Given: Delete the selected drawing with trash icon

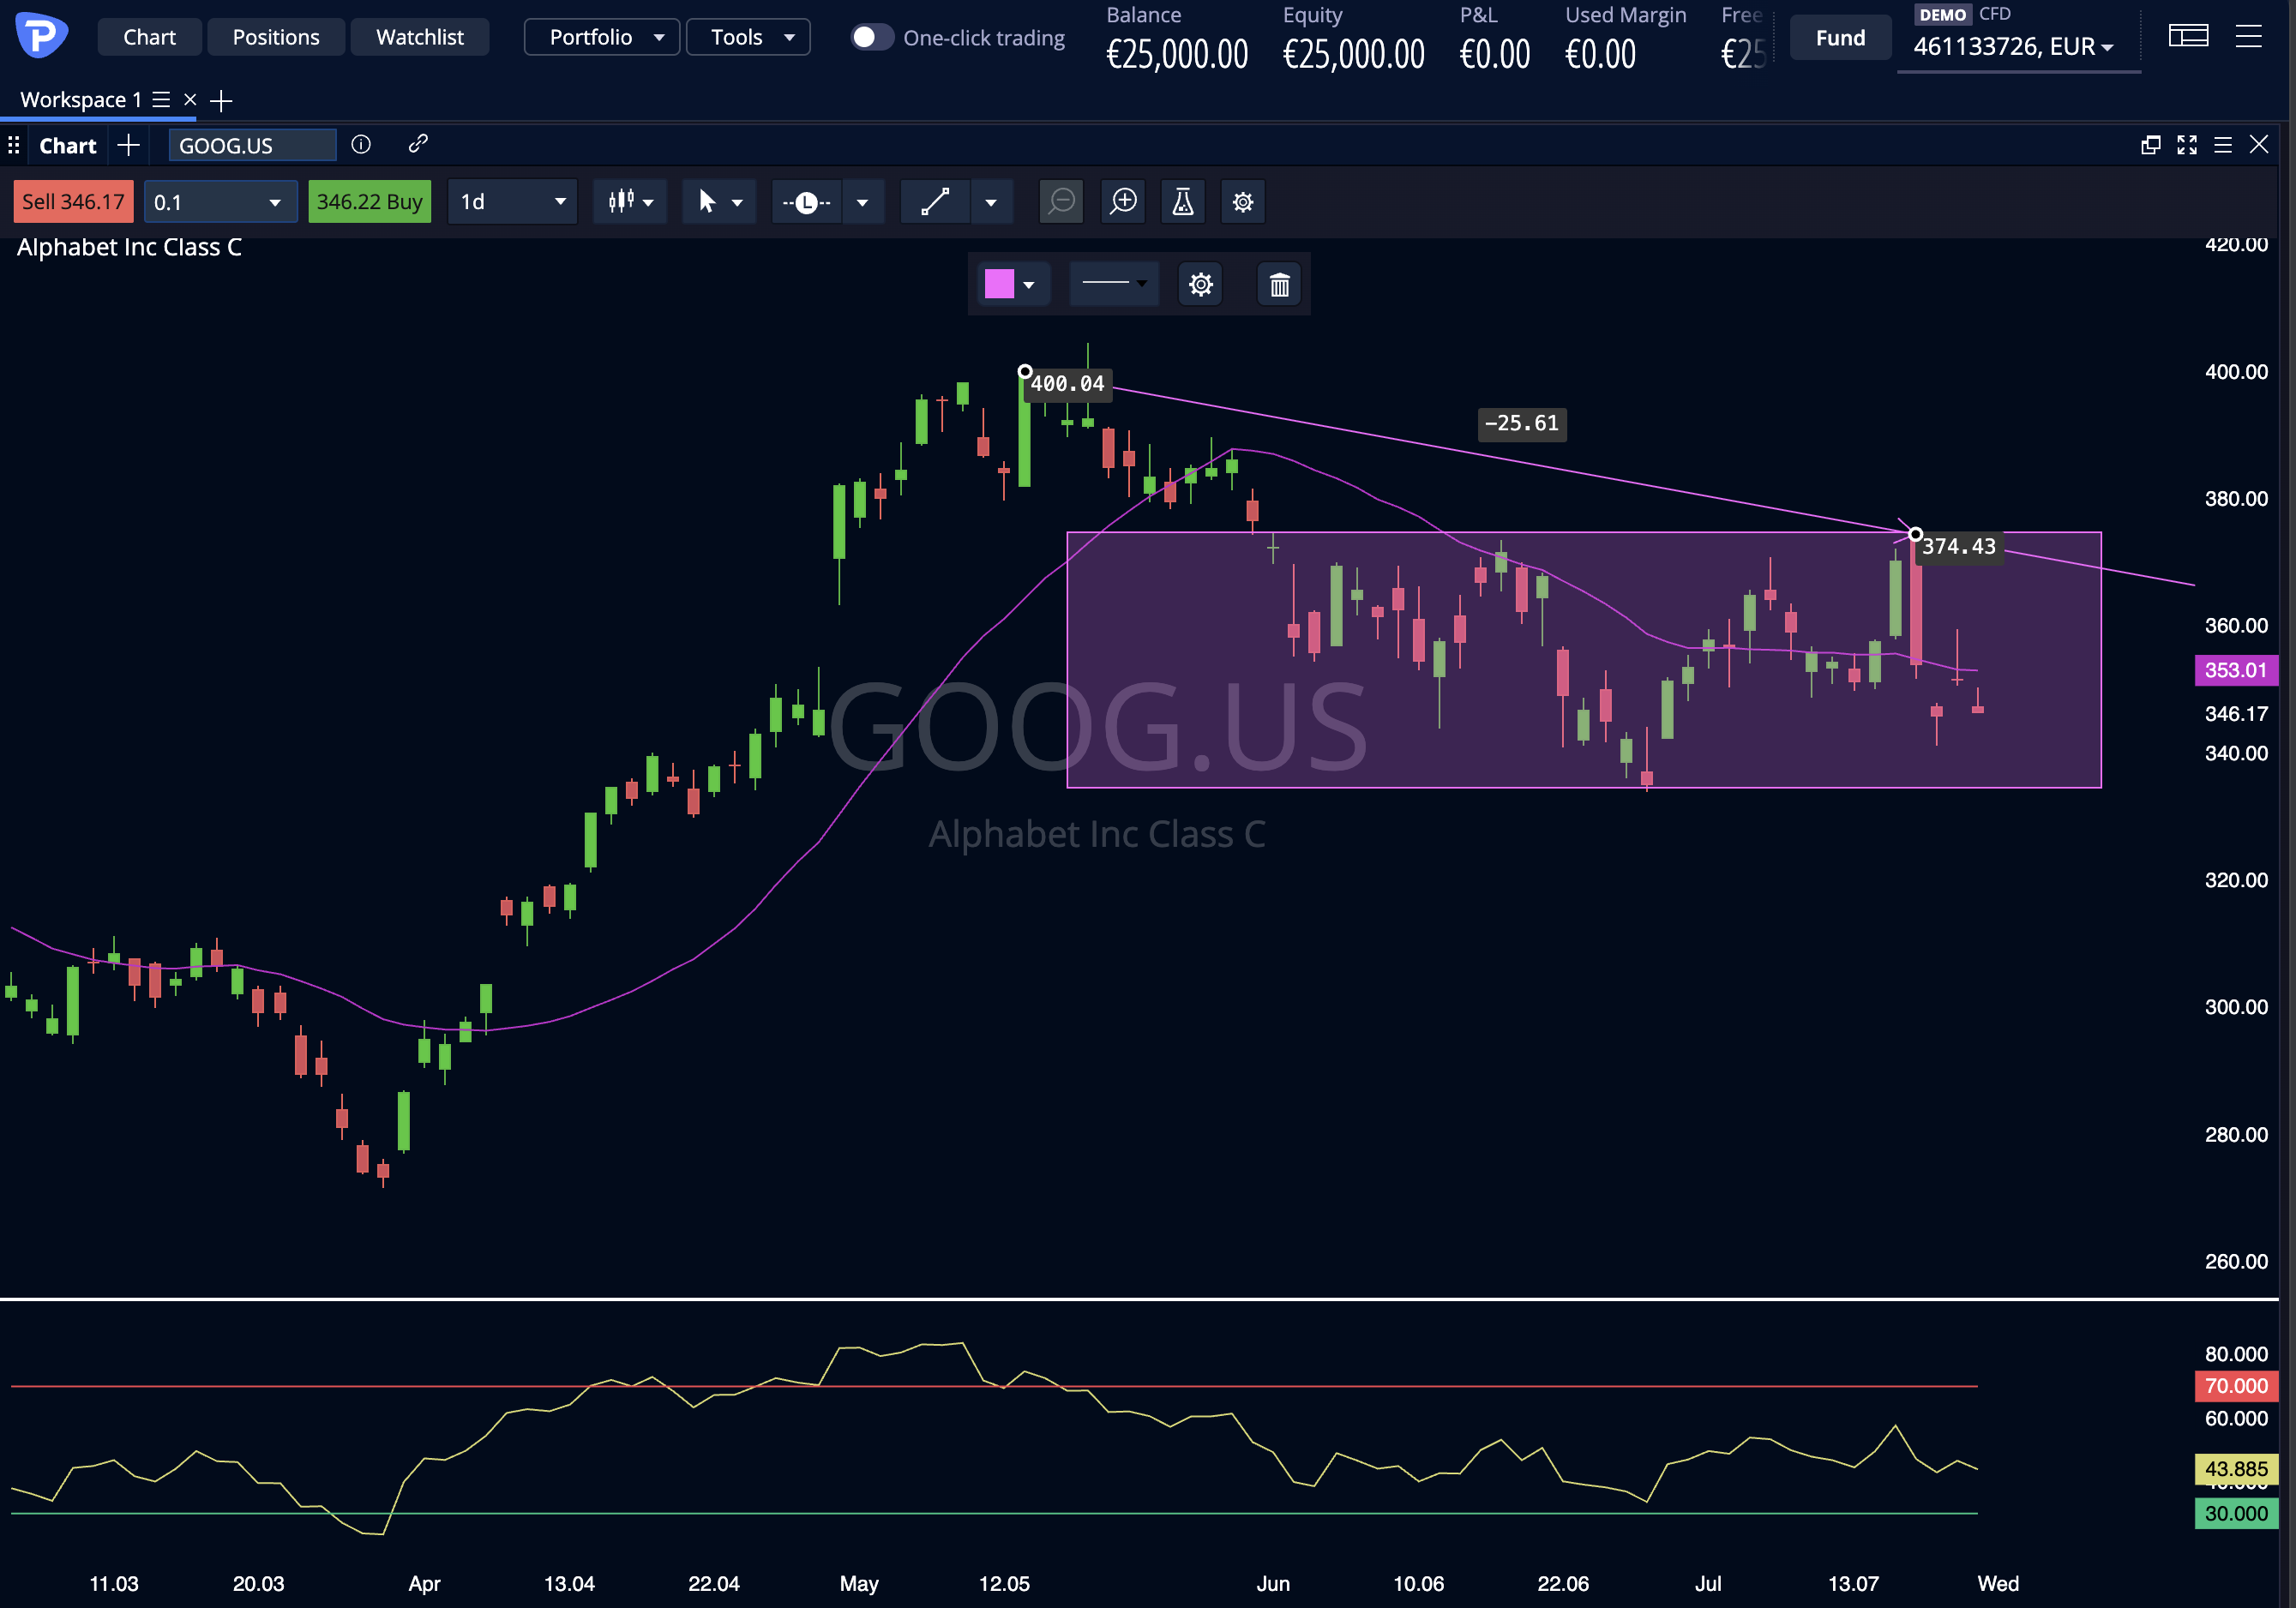Looking at the screenshot, I should pos(1279,285).
